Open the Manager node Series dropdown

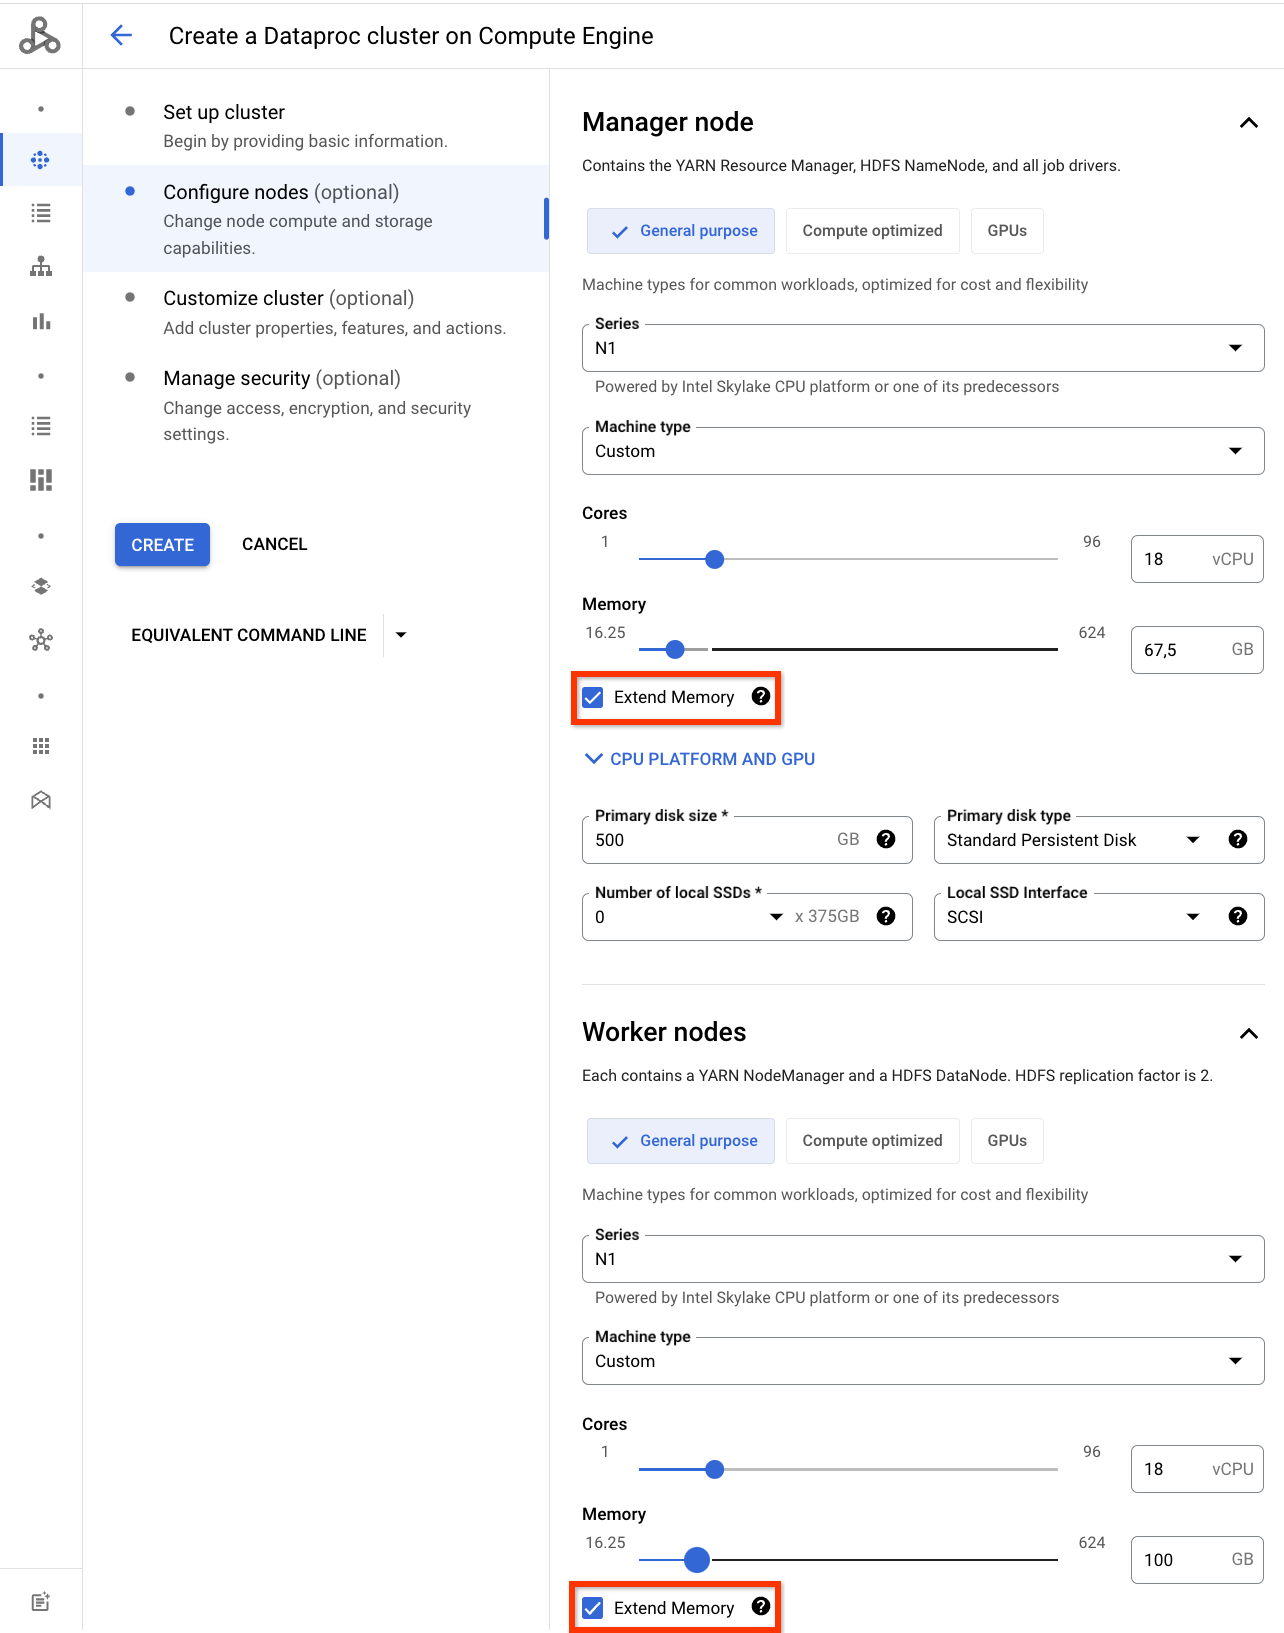922,349
